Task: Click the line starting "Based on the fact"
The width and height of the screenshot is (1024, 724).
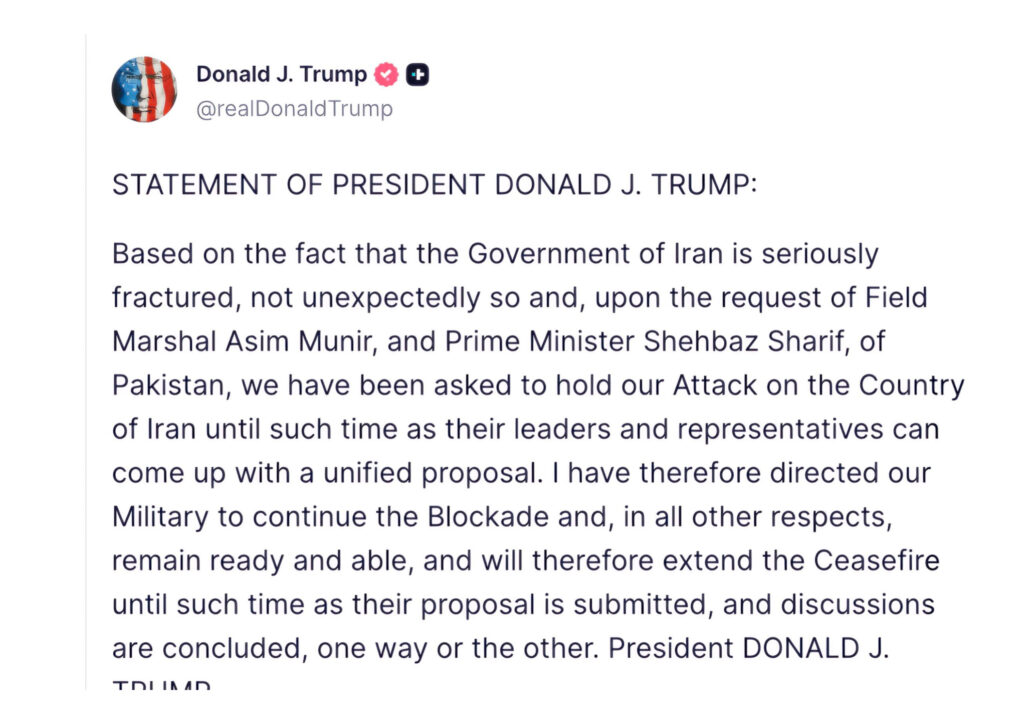Action: point(495,254)
